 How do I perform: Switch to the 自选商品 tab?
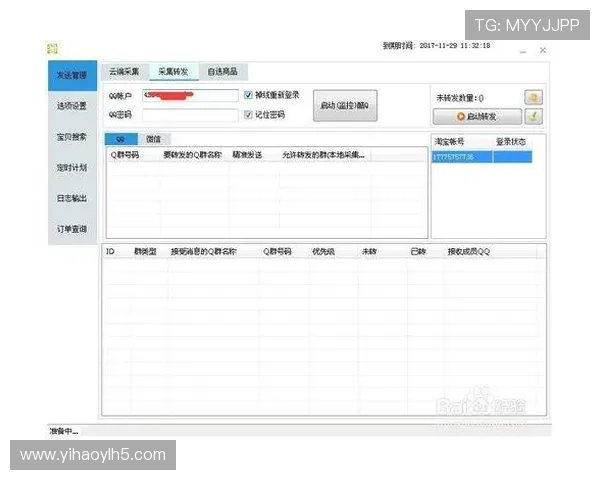tap(223, 72)
